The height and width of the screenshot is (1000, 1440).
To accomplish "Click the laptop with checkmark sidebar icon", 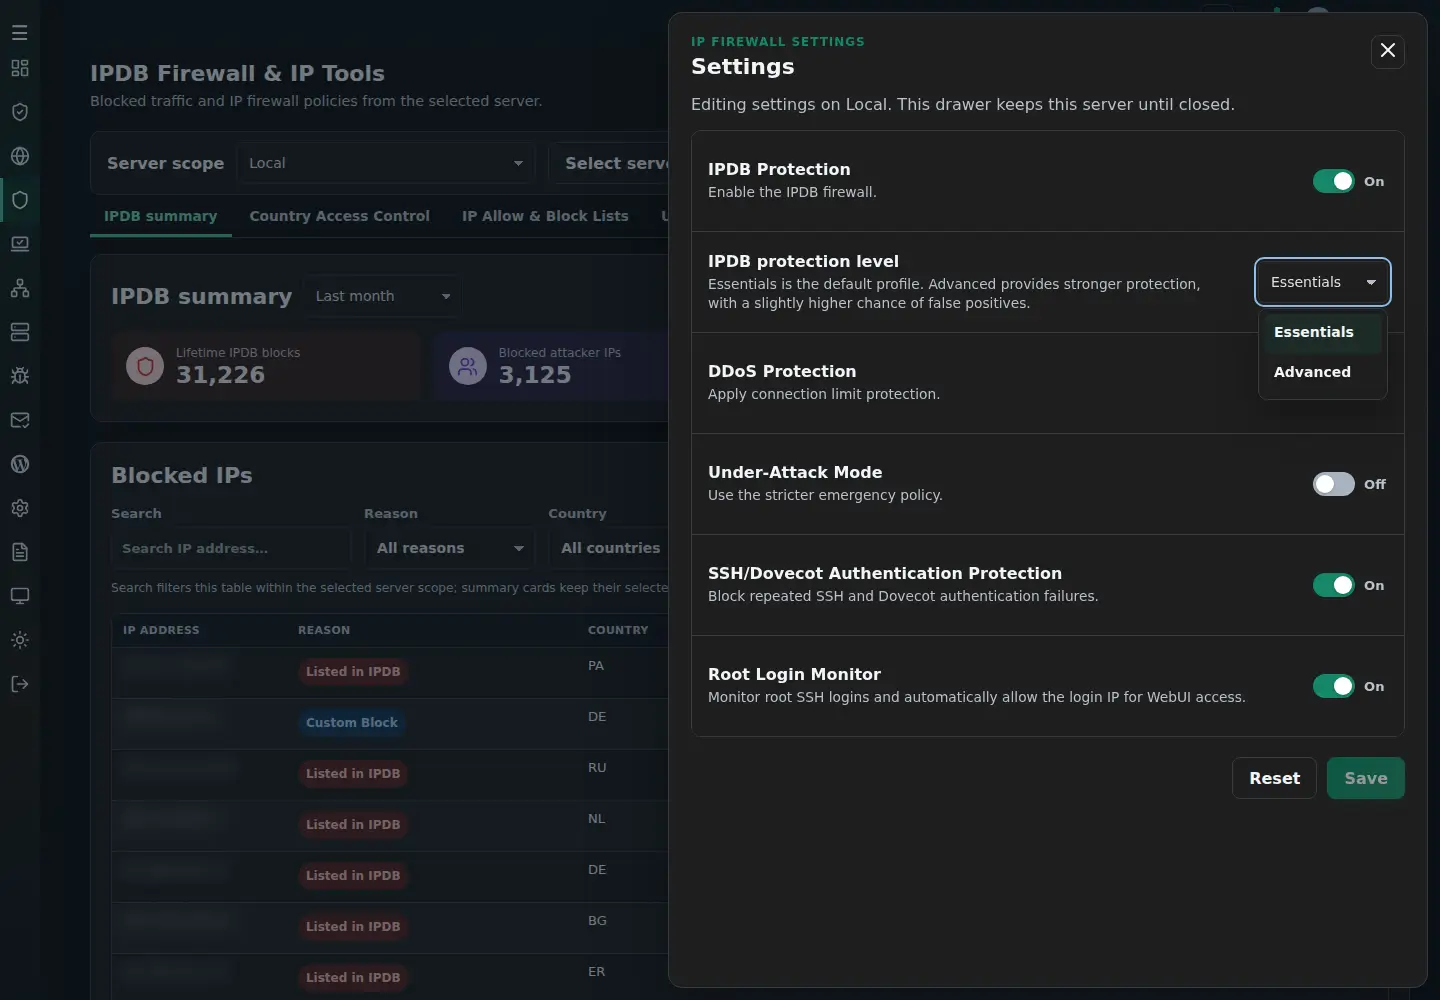I will [x=20, y=244].
